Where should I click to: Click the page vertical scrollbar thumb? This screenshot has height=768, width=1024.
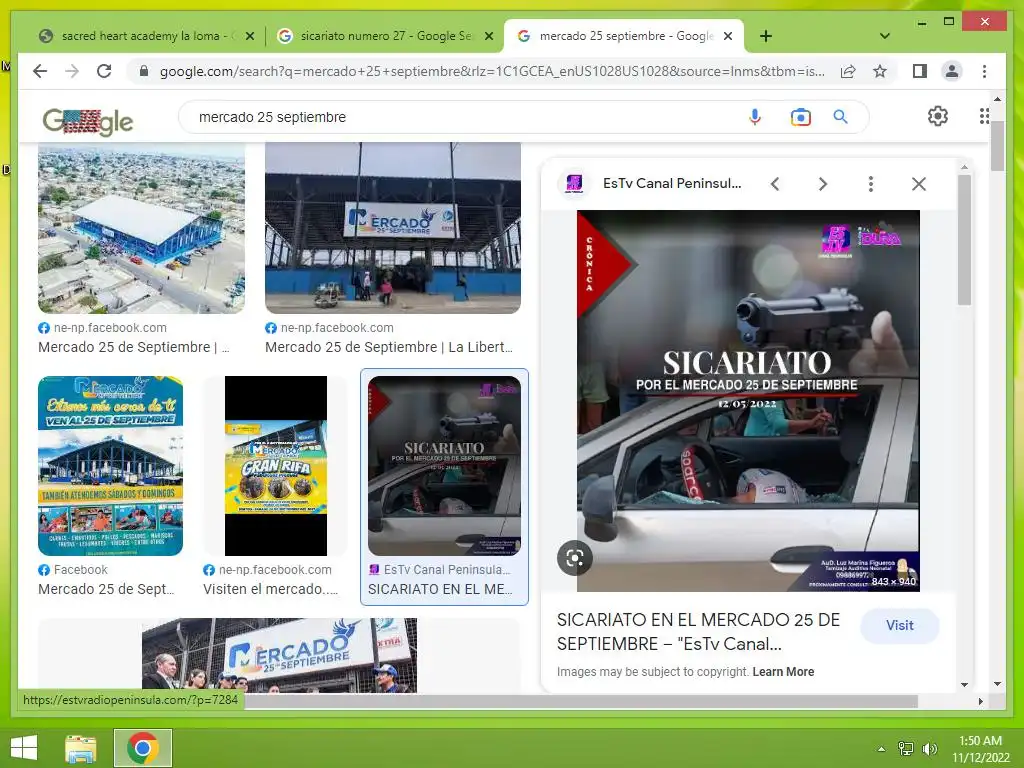click(997, 145)
